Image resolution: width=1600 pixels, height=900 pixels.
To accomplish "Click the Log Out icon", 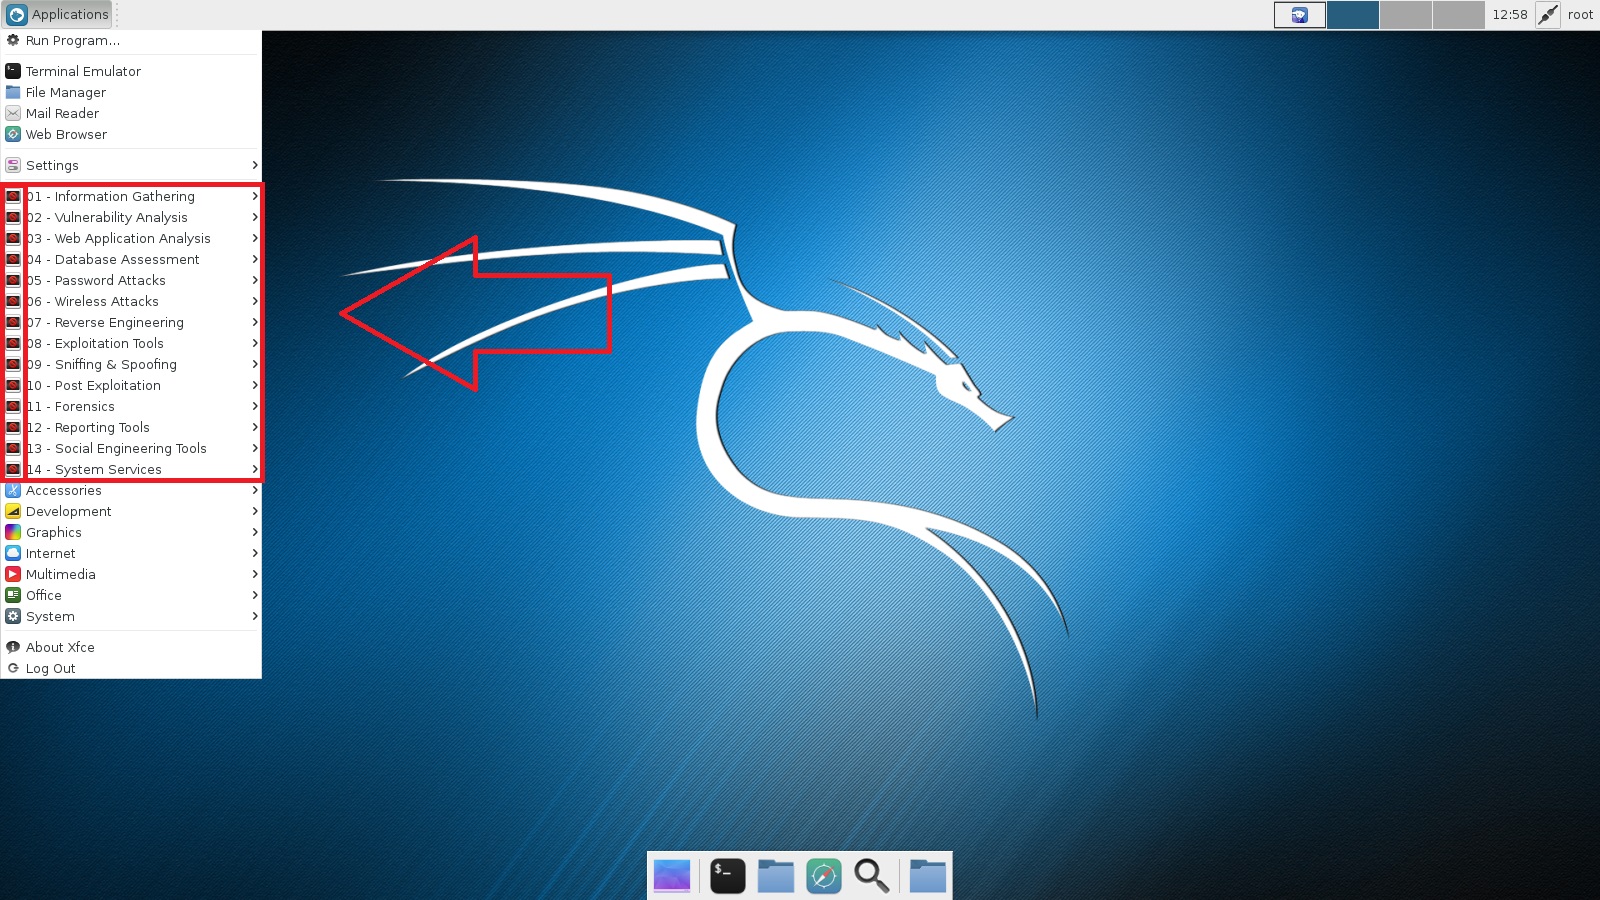I will pyautogui.click(x=13, y=668).
